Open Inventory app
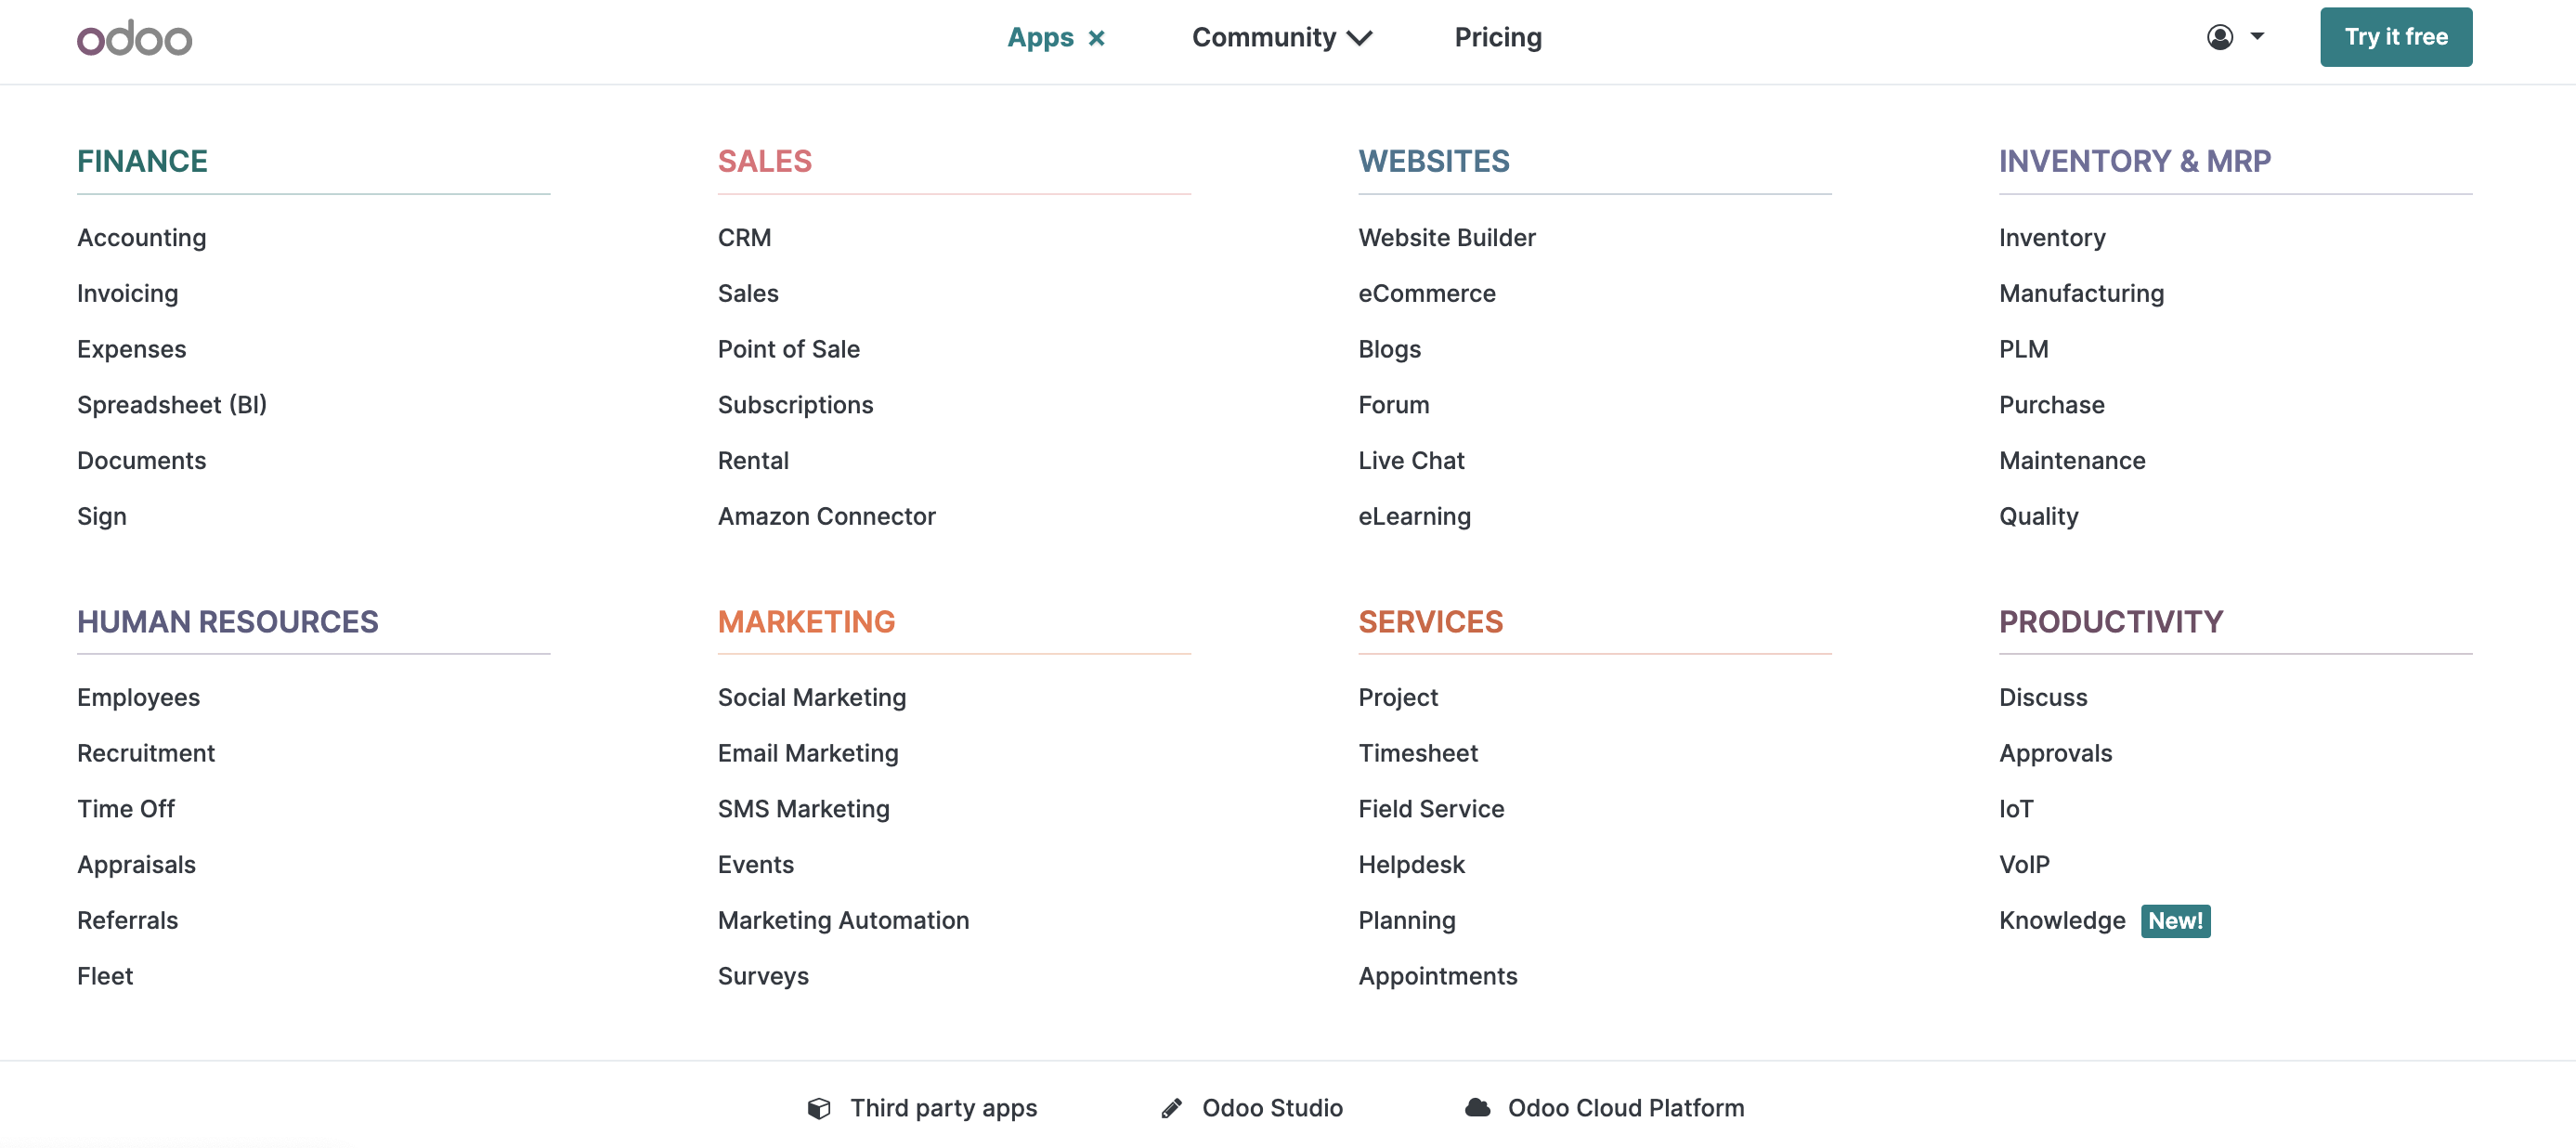The height and width of the screenshot is (1148, 2576). point(2052,238)
